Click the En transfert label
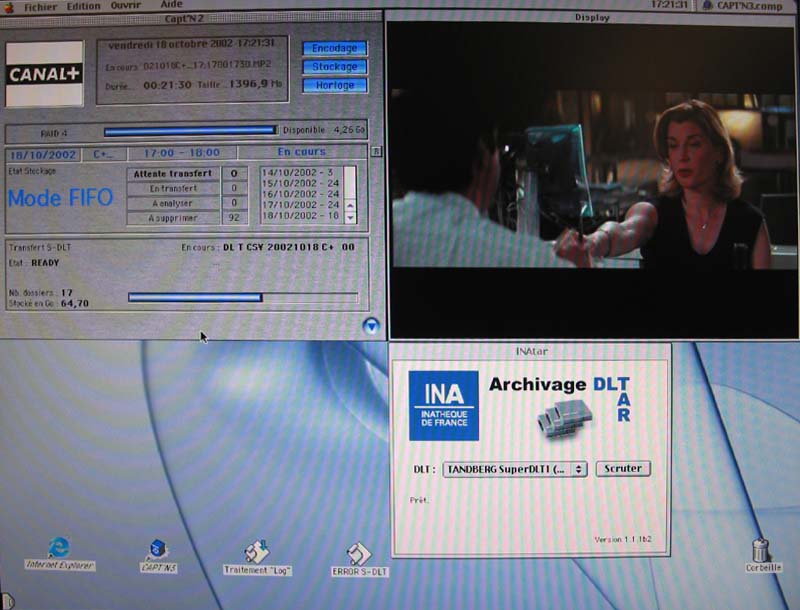The height and width of the screenshot is (610, 800). [x=173, y=189]
